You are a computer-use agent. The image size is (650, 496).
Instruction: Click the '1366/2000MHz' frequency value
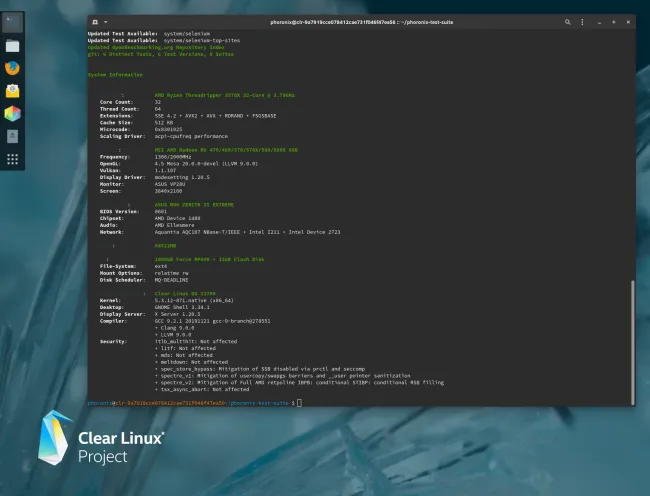pyautogui.click(x=173, y=157)
